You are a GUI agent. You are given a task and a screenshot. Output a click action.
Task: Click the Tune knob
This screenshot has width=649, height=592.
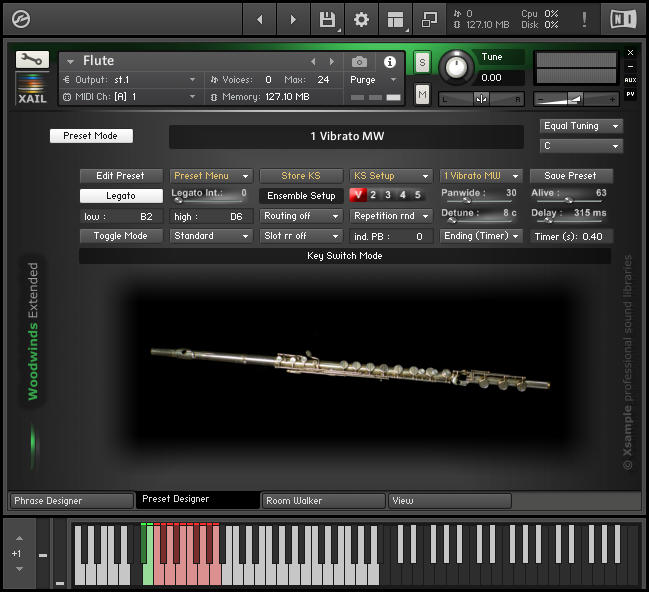tap(456, 66)
